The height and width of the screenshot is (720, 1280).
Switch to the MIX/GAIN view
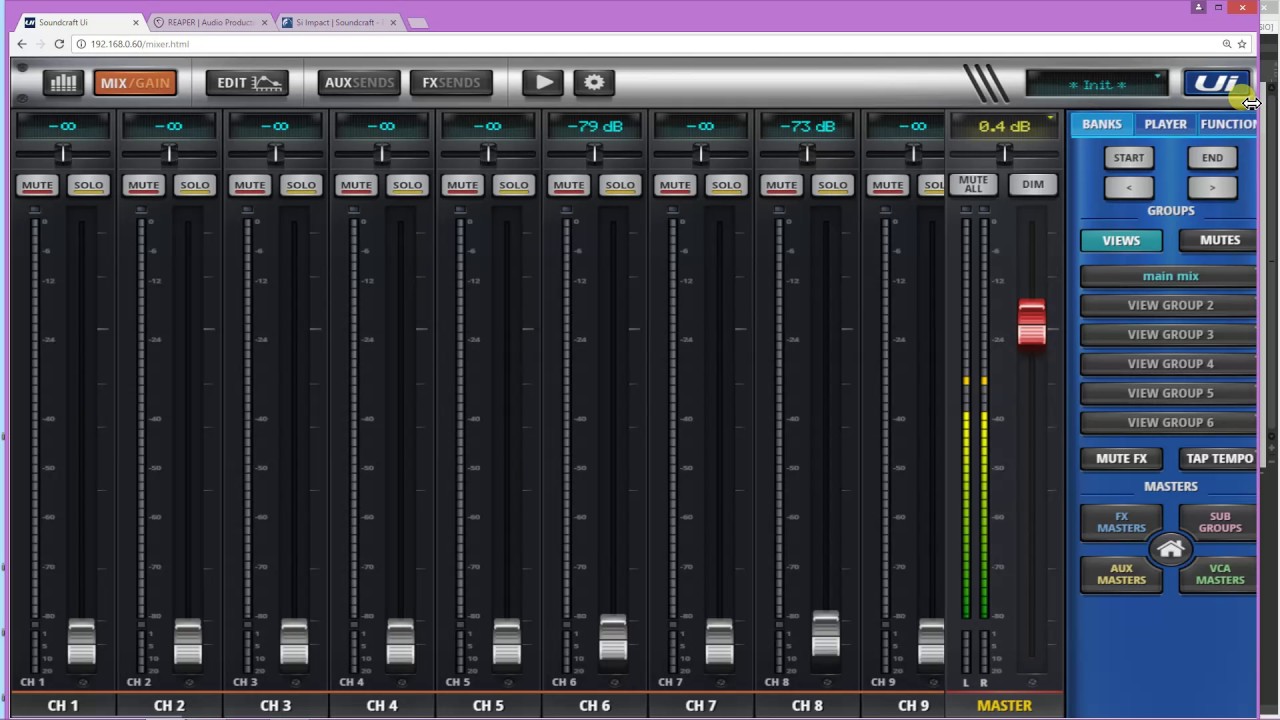pyautogui.click(x=135, y=83)
